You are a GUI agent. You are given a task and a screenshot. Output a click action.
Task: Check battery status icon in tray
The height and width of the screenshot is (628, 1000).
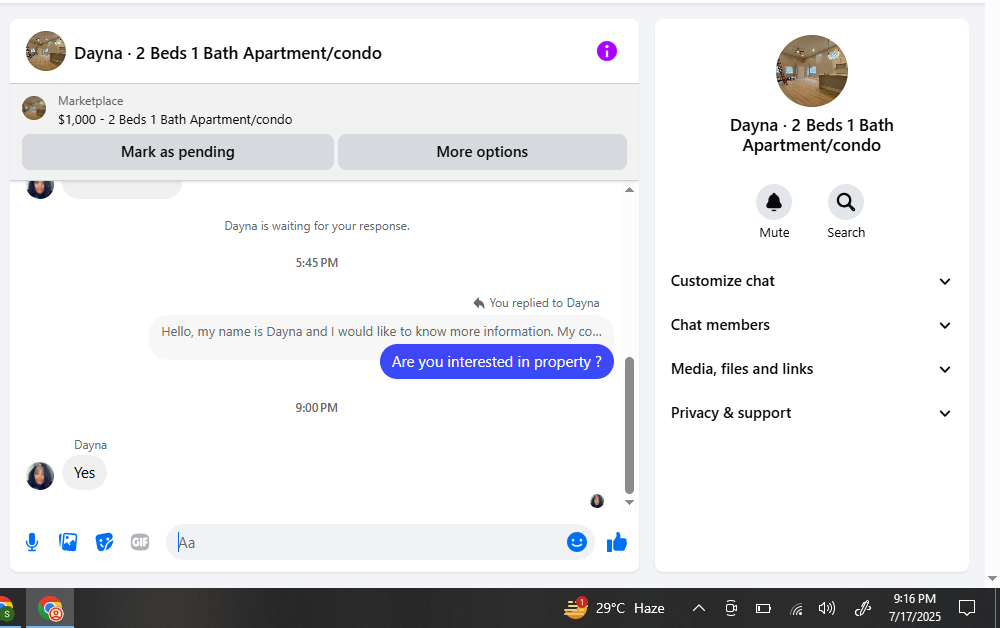[763, 609]
